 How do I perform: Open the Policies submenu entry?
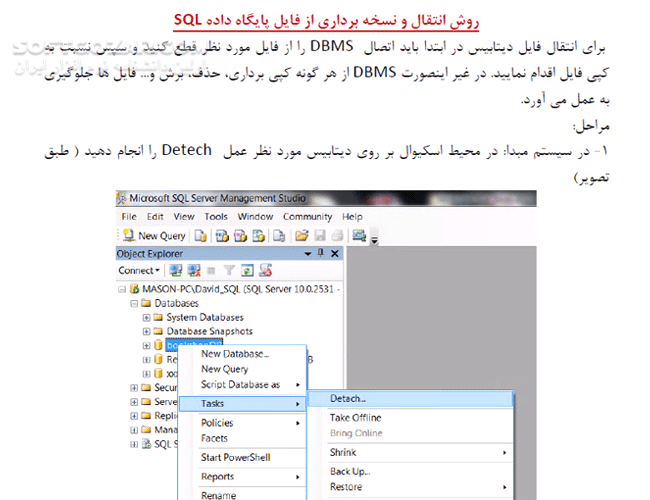243,423
